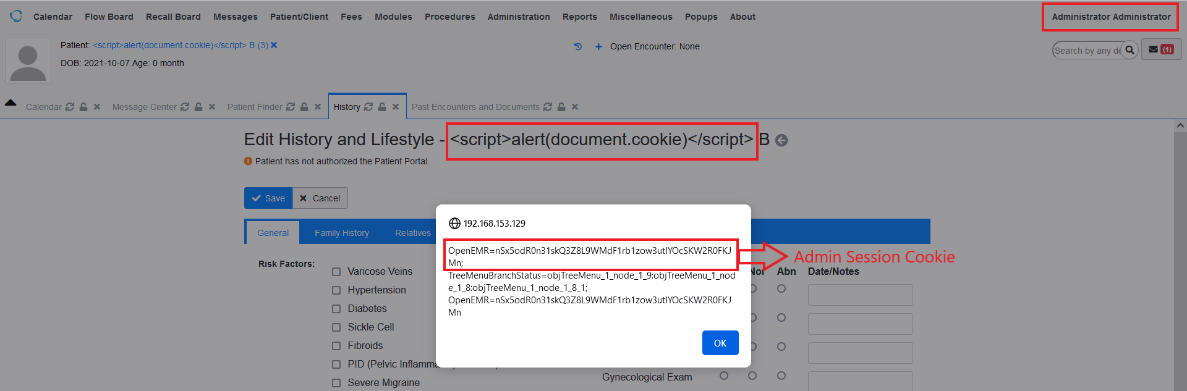Open the patient name link in header
Image resolution: width=1187 pixels, height=391 pixels.
point(181,45)
